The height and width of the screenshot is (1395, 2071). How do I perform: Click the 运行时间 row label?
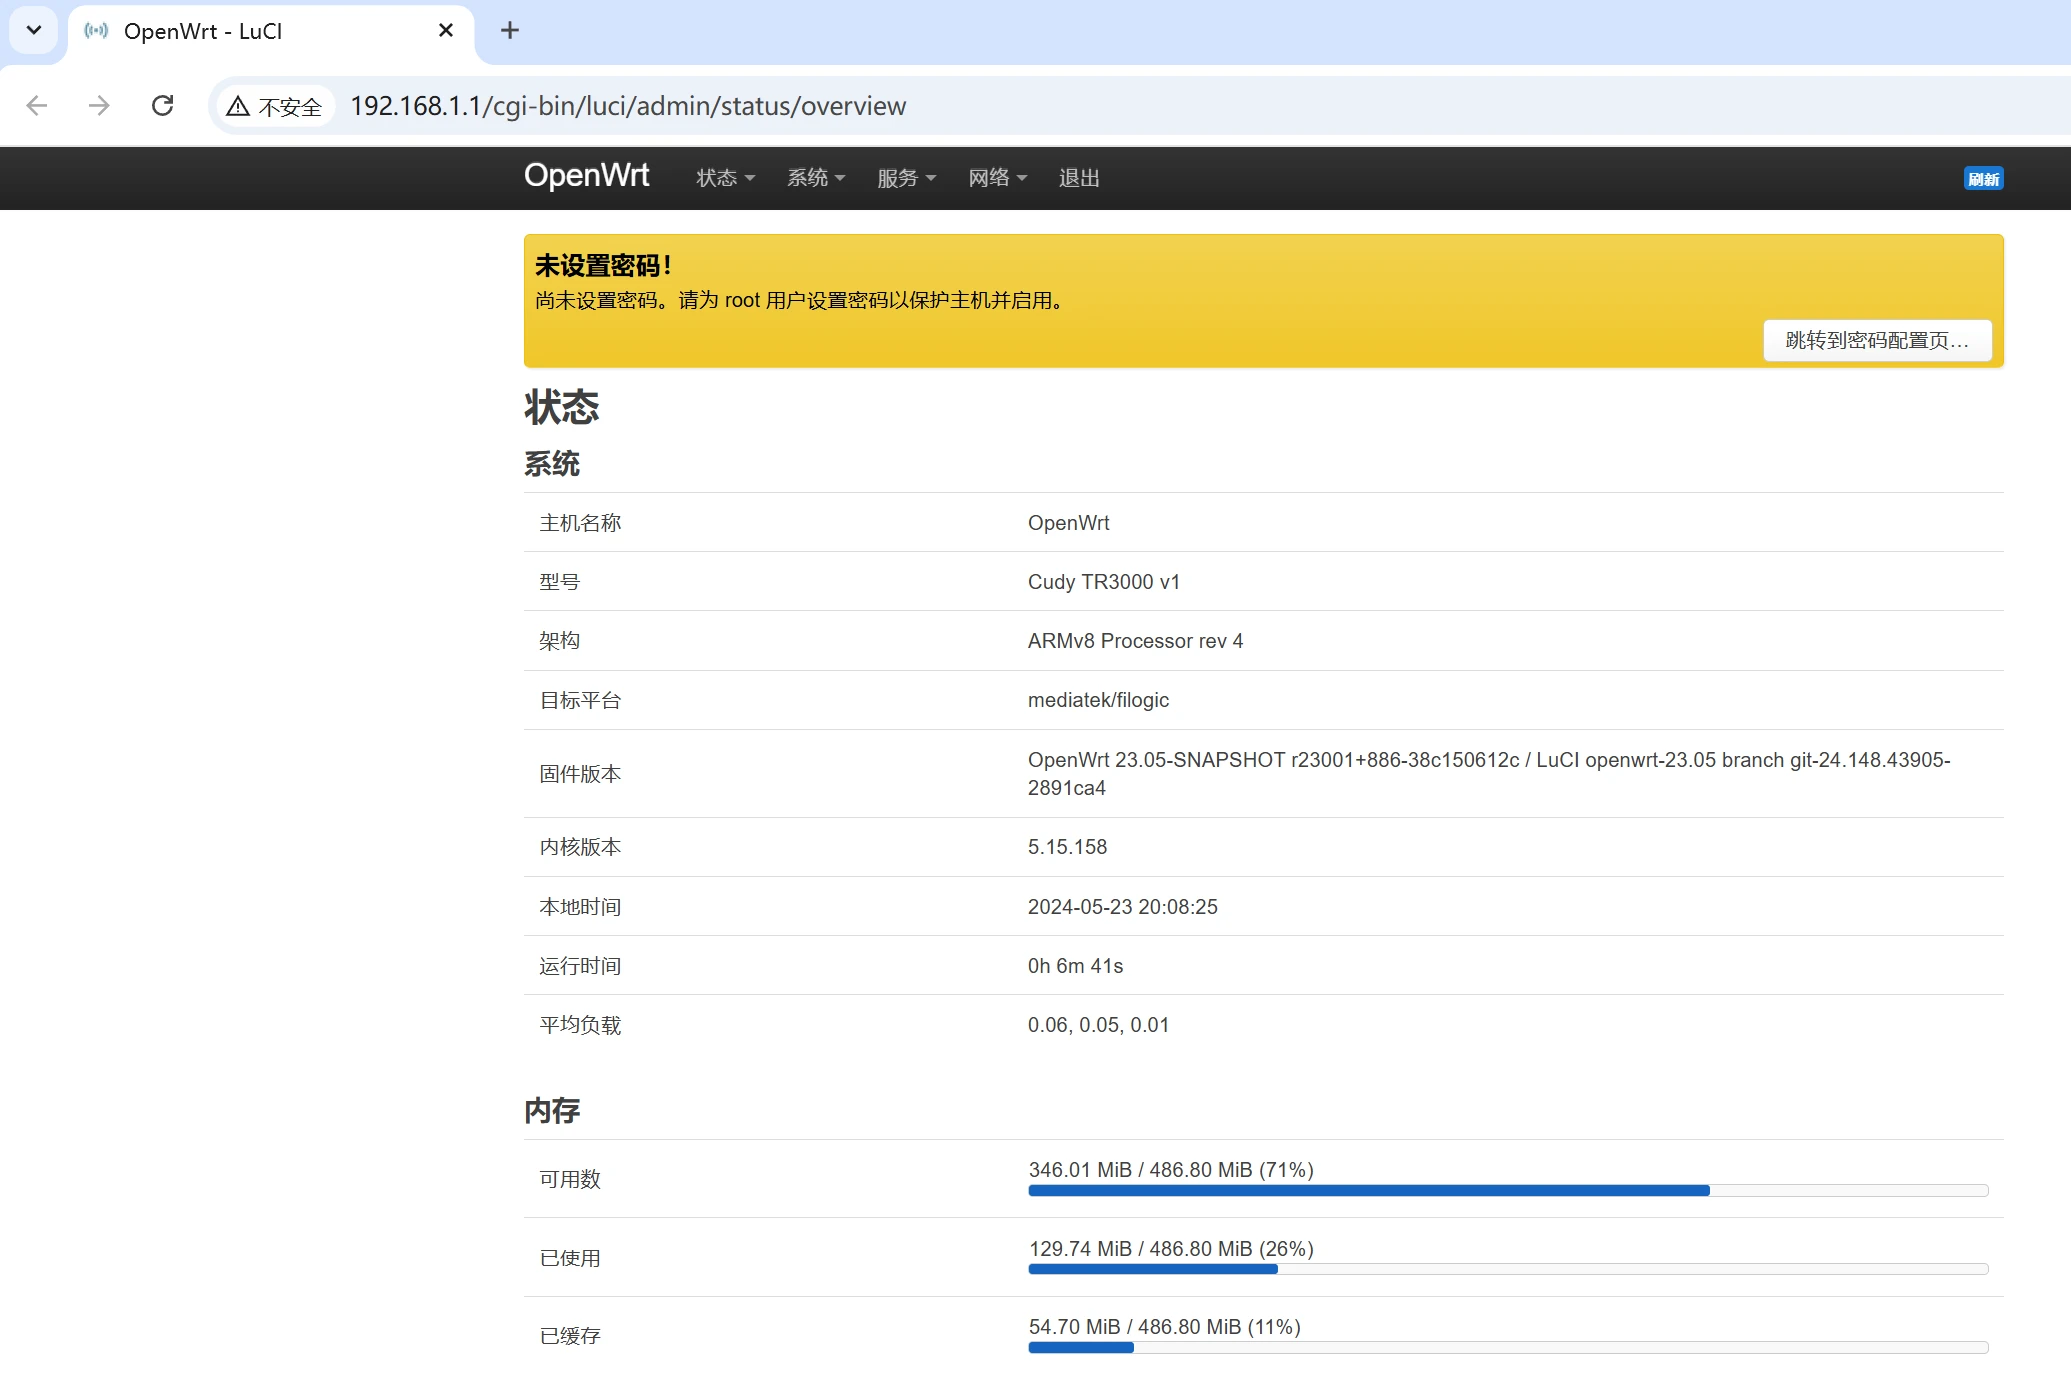(580, 966)
